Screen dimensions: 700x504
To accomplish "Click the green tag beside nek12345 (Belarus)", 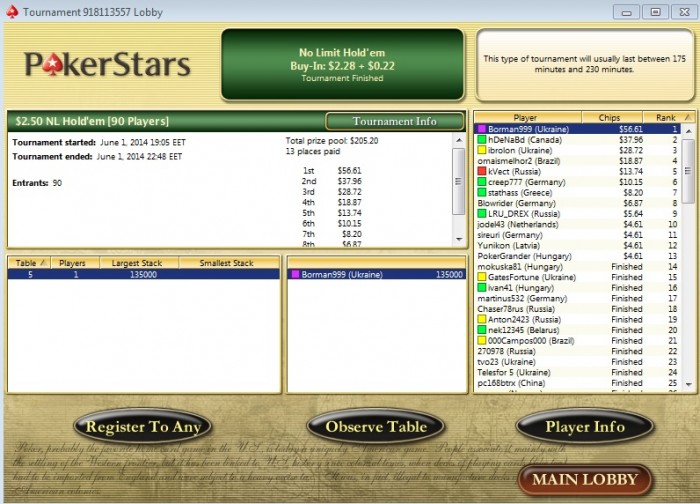I will [482, 330].
